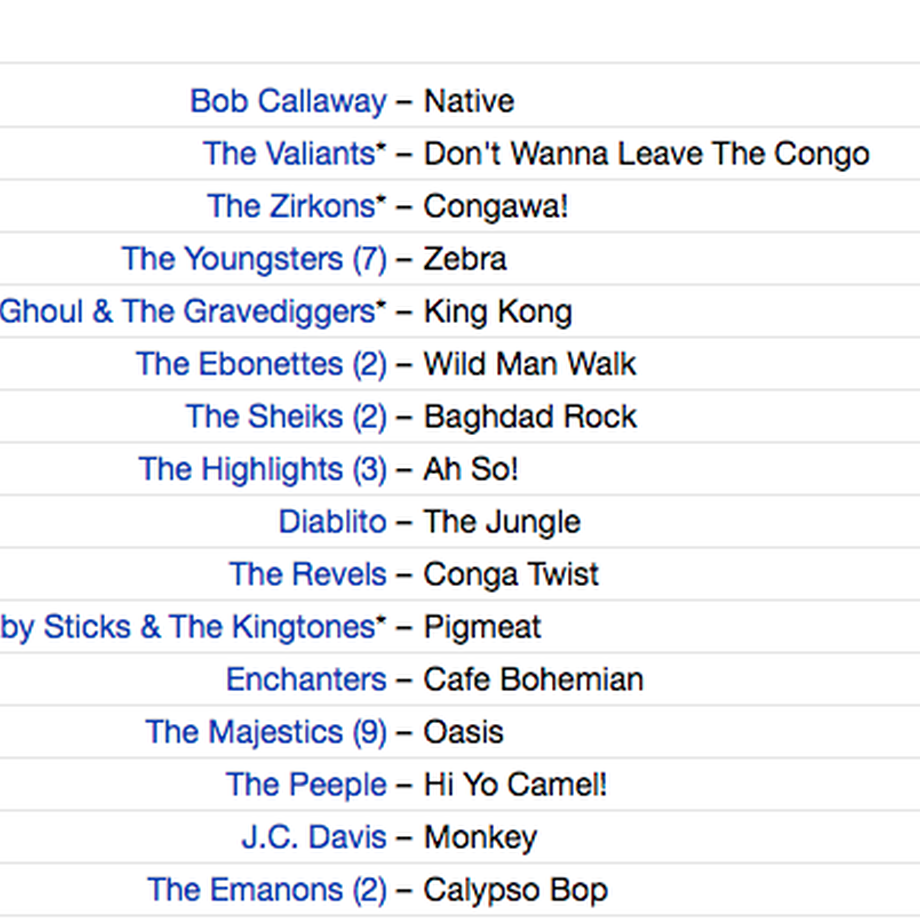Image resolution: width=920 pixels, height=919 pixels.
Task: Open The Valiants artist link
Action: click(295, 154)
